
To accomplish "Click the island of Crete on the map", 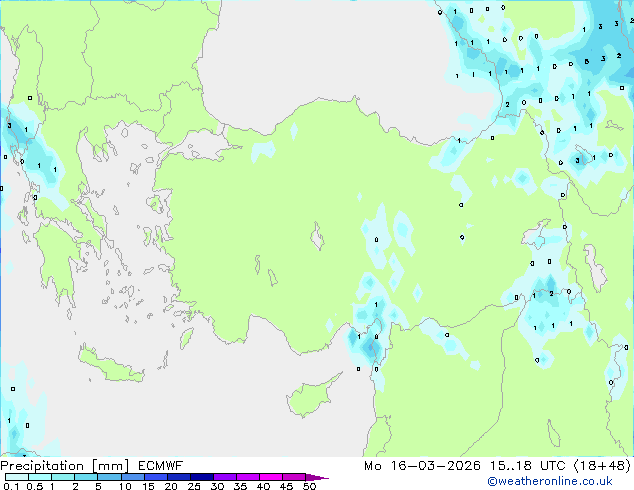I will [111, 365].
